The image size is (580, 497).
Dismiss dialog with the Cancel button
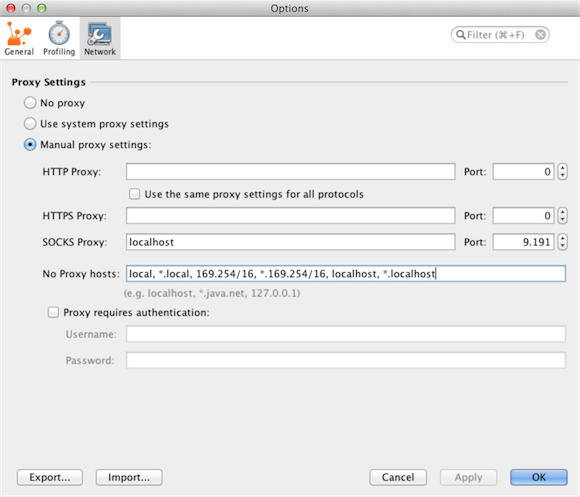pyautogui.click(x=398, y=477)
